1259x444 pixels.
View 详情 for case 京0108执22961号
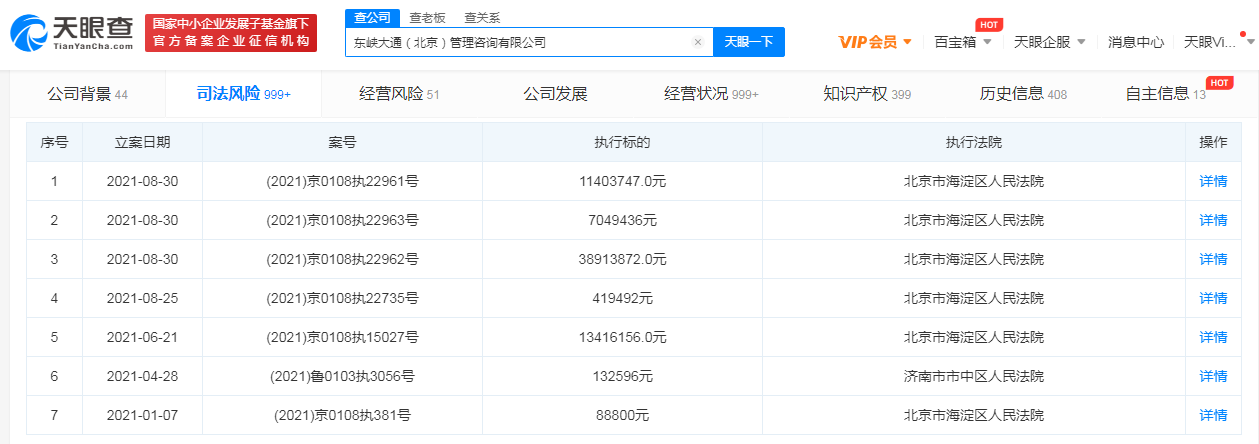point(1212,181)
